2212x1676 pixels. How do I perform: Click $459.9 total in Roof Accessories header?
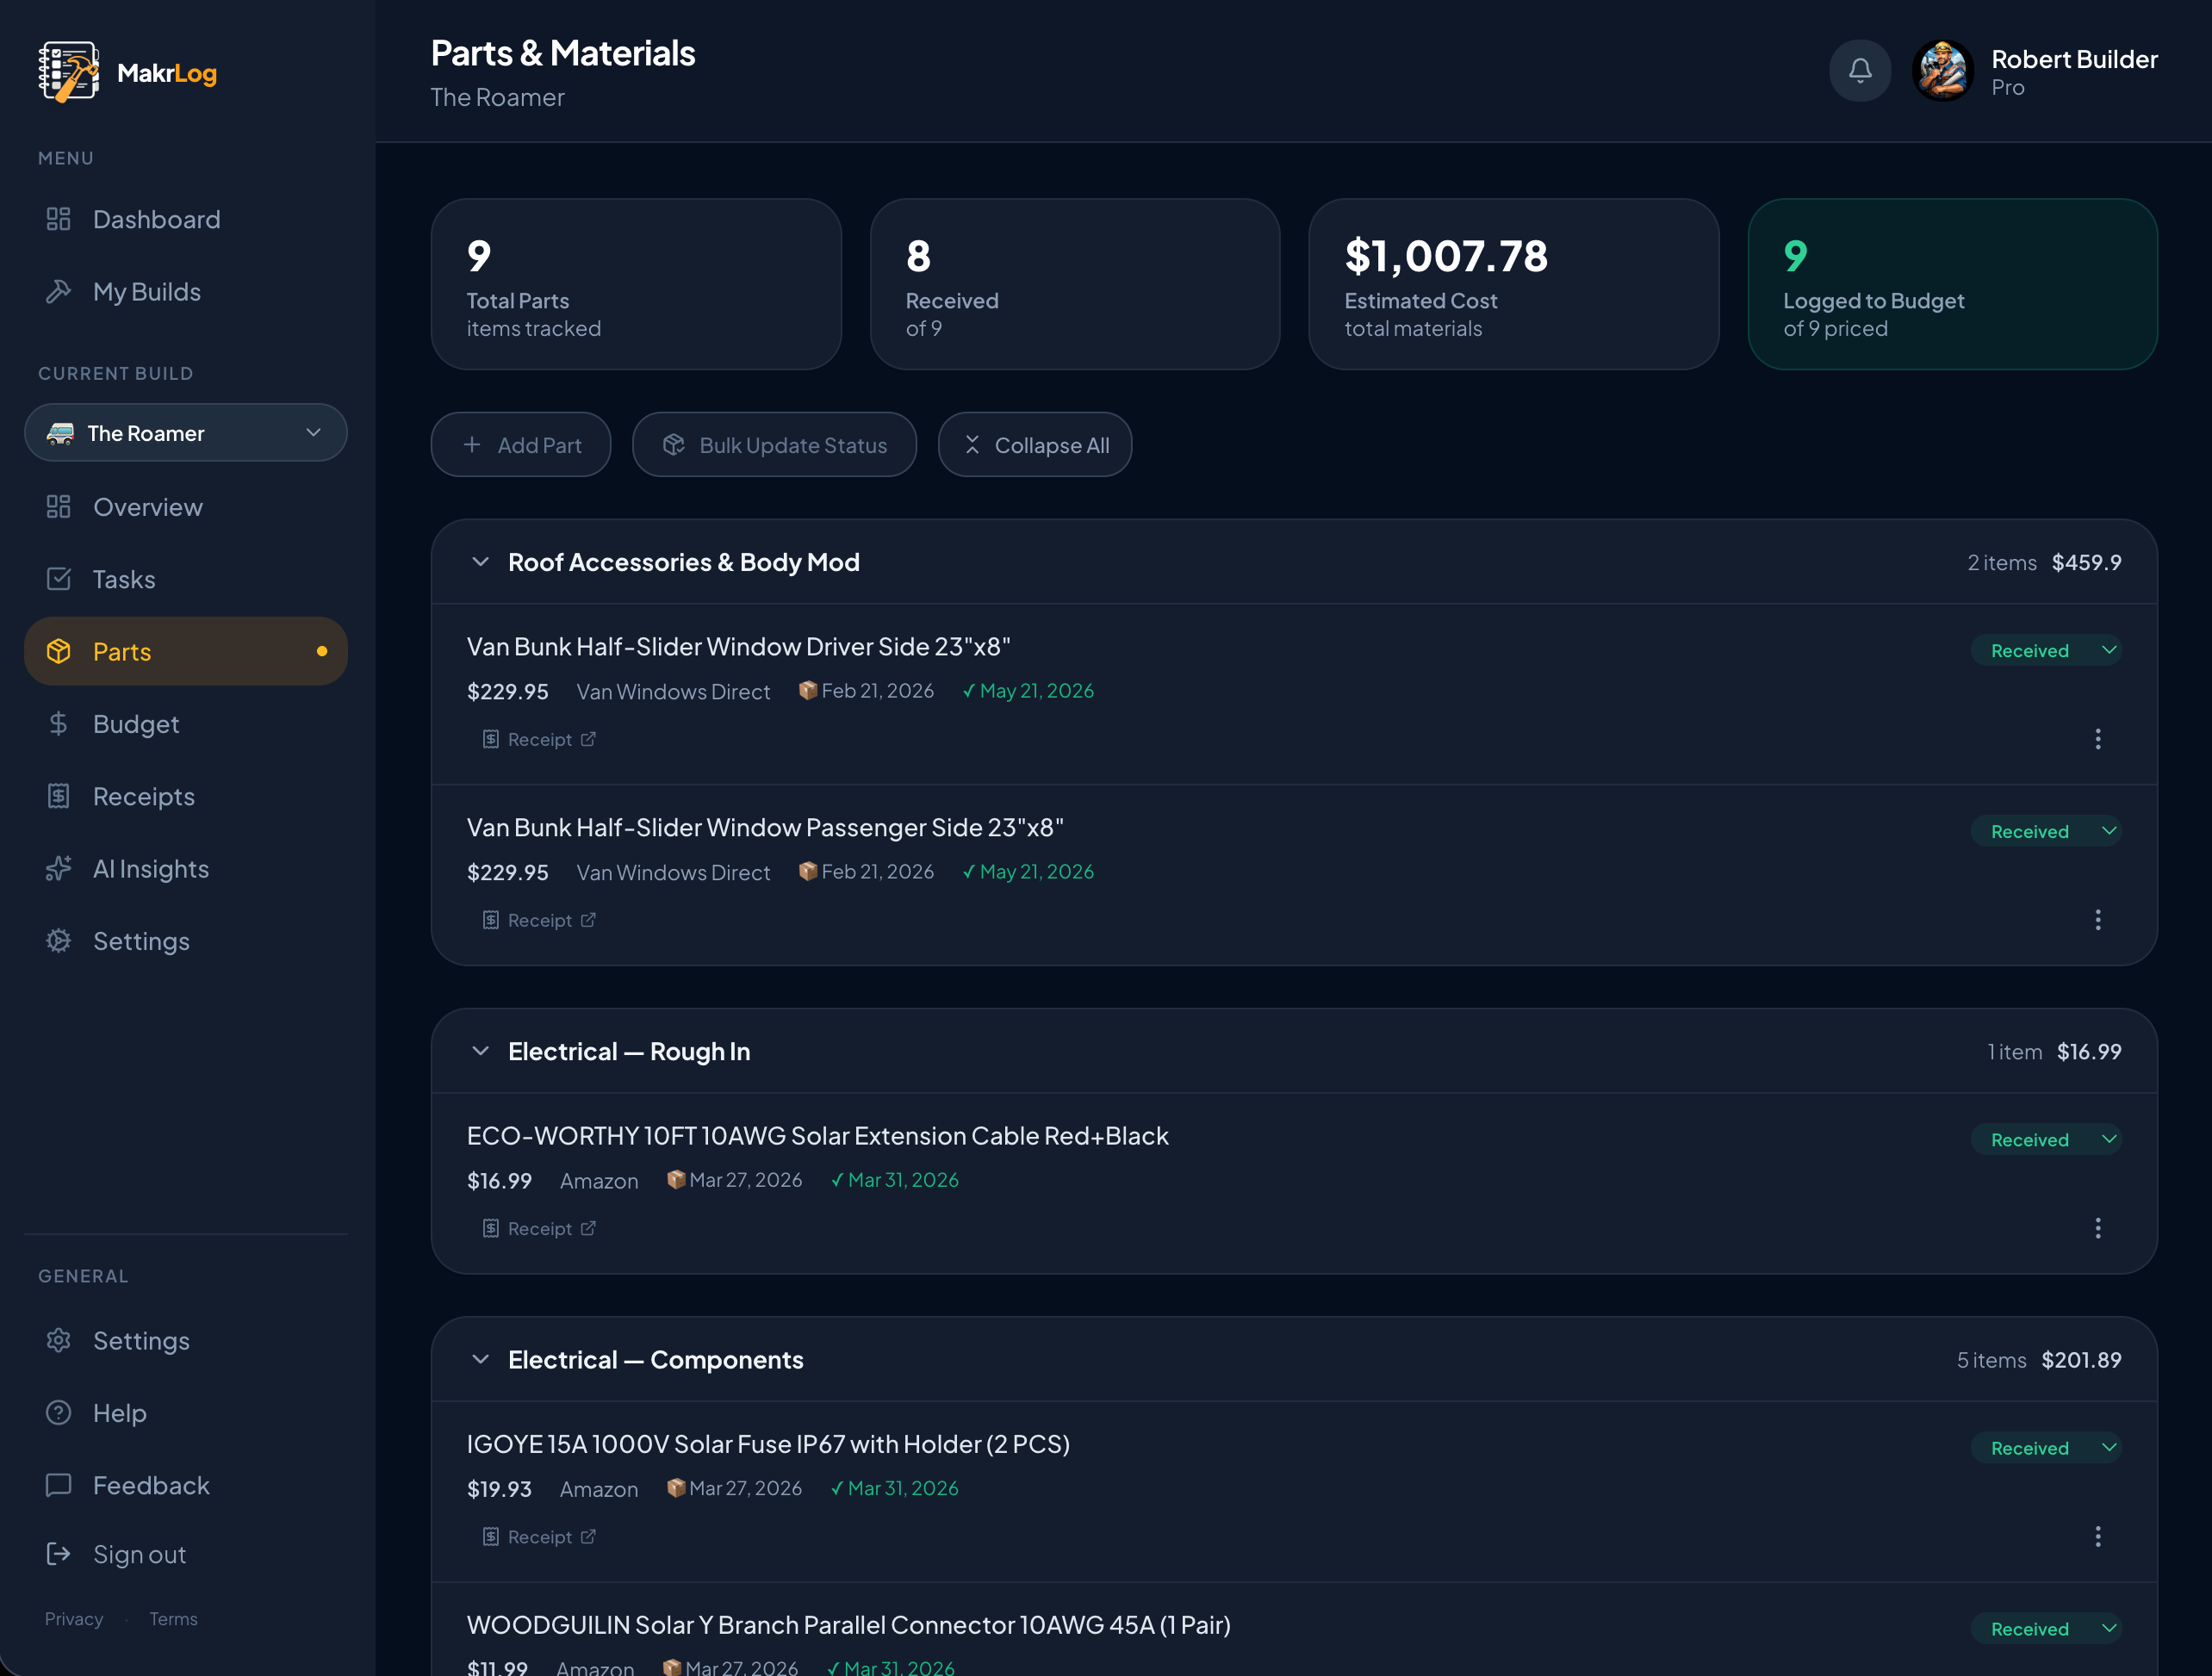[2087, 562]
